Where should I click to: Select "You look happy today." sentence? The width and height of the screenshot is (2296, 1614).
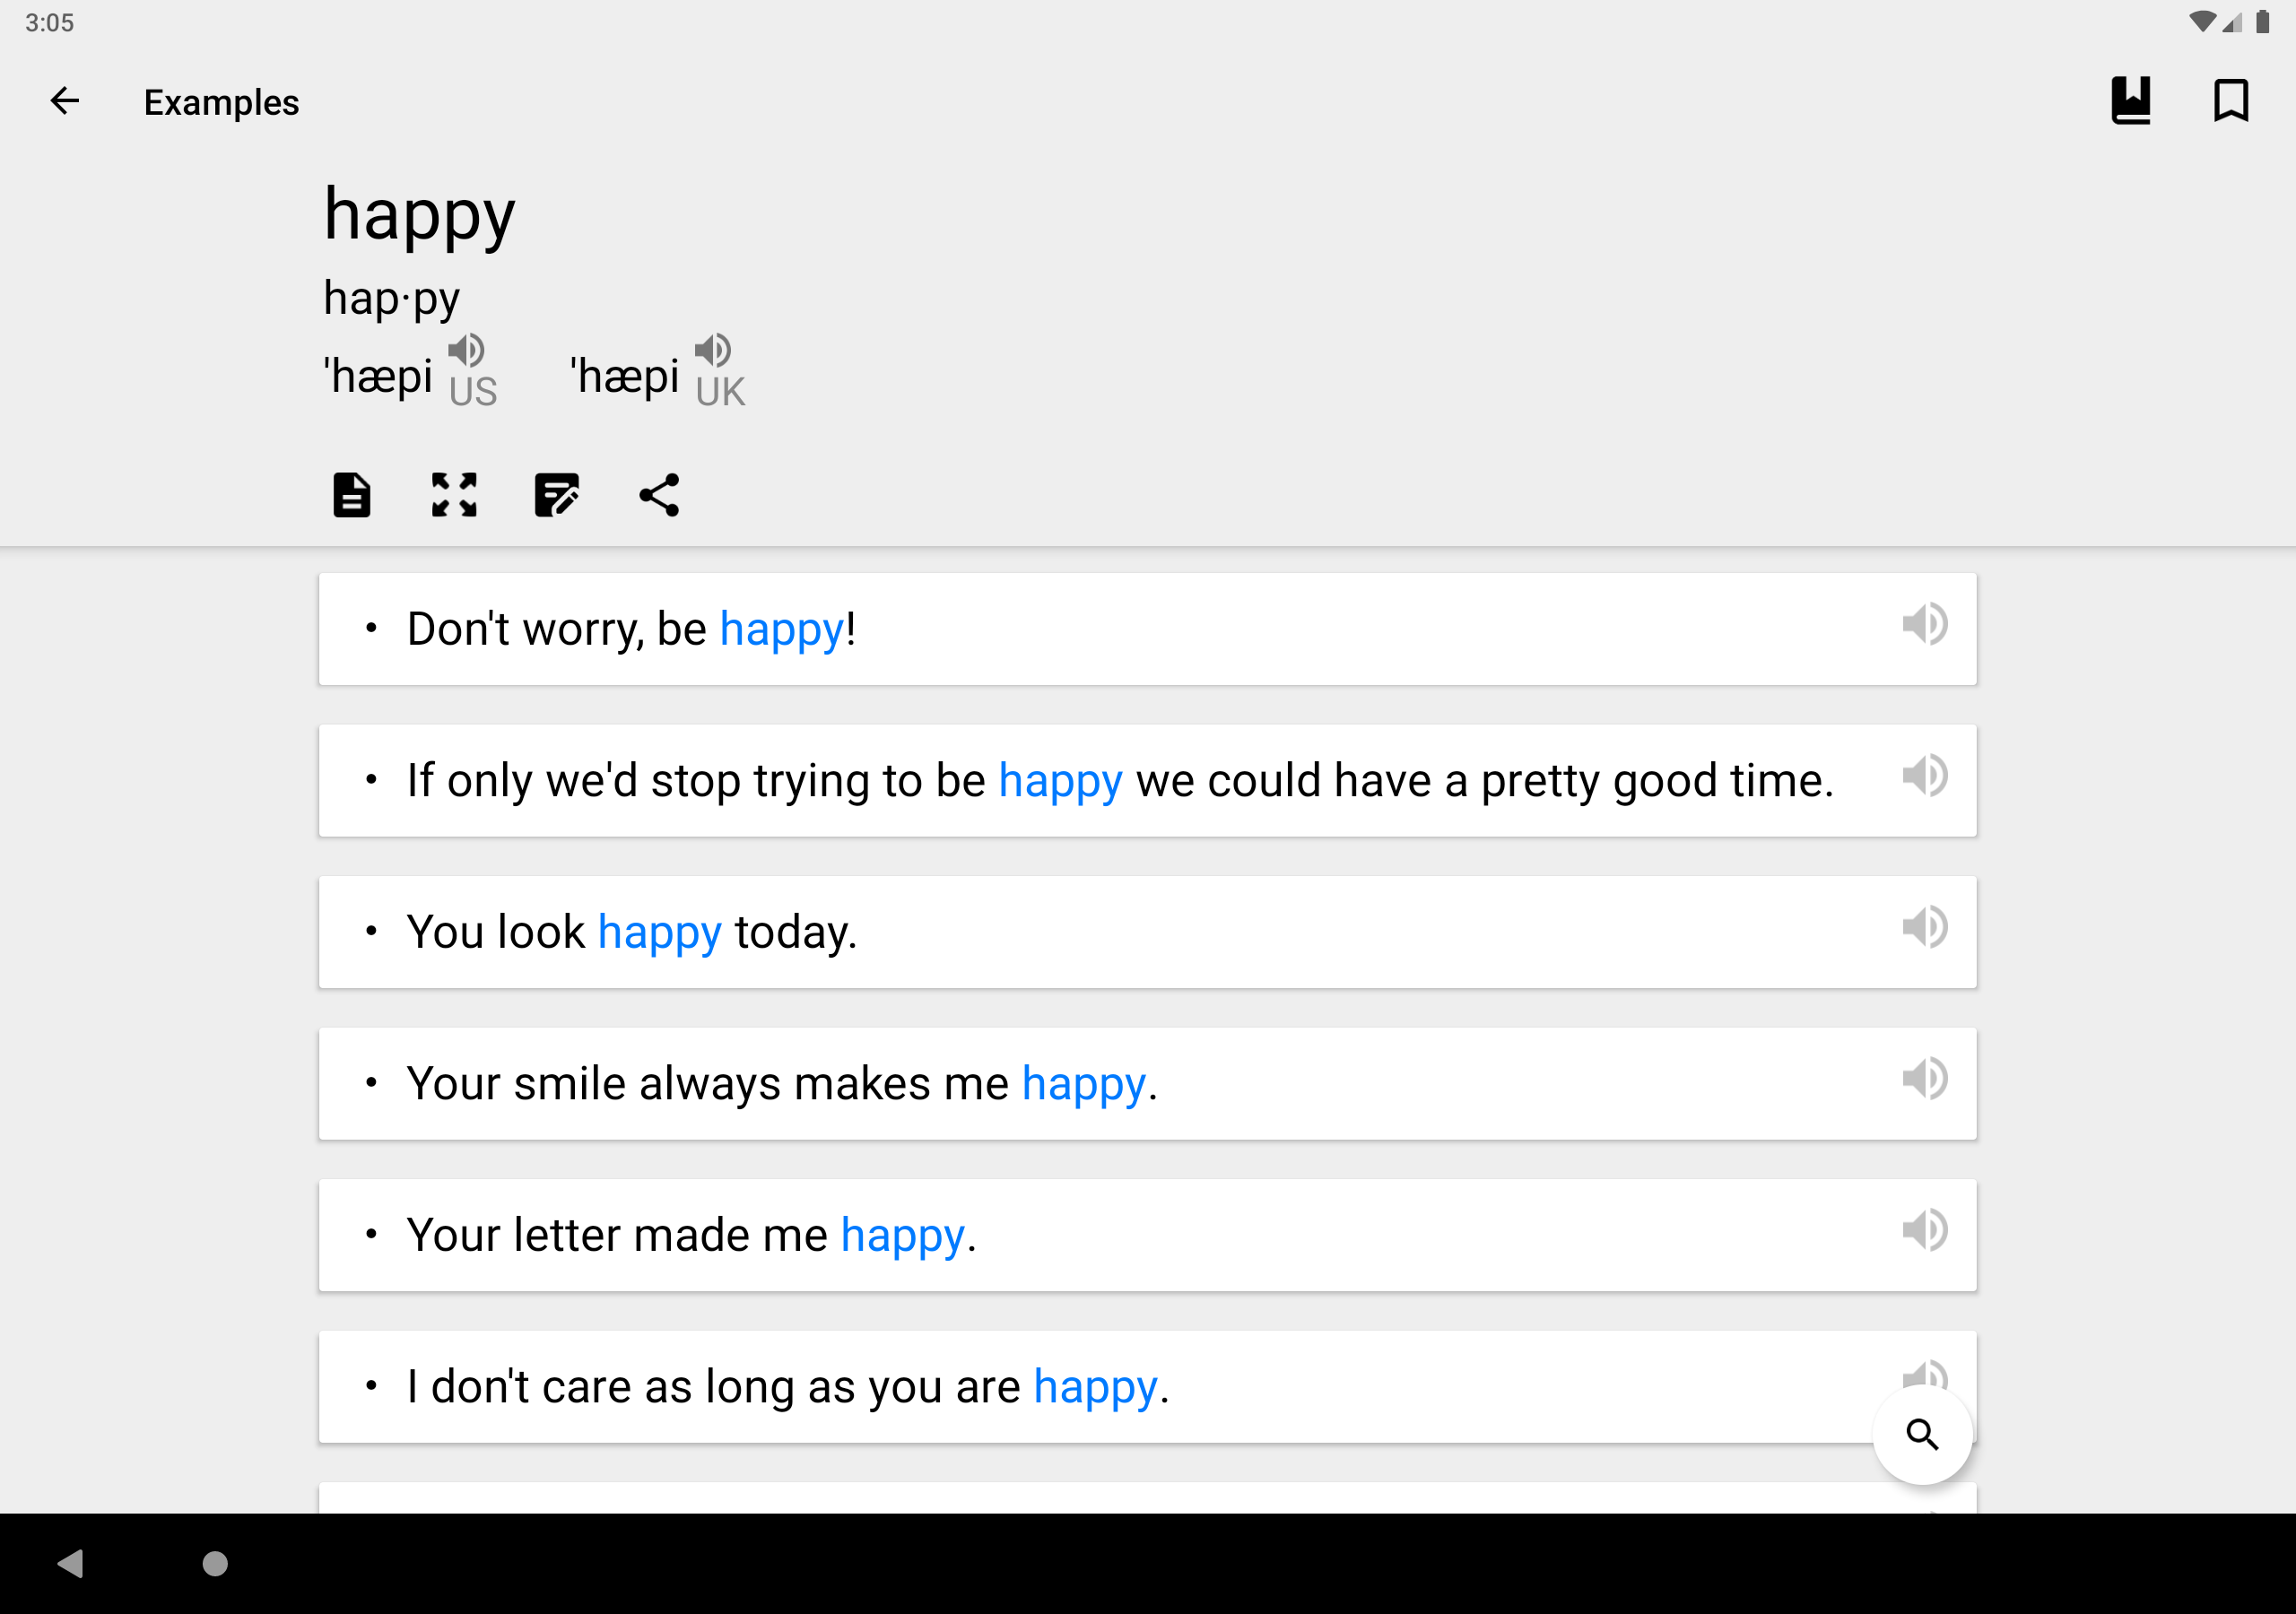[1147, 932]
